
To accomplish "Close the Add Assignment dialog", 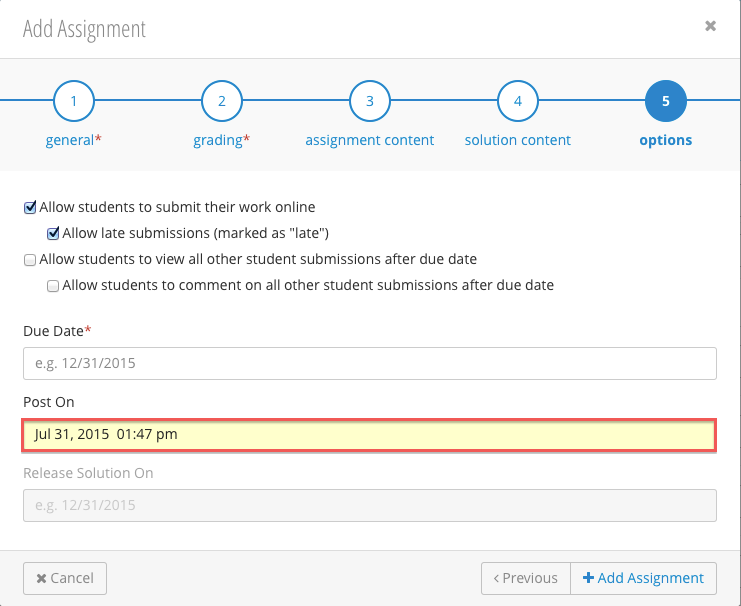I will coord(710,27).
